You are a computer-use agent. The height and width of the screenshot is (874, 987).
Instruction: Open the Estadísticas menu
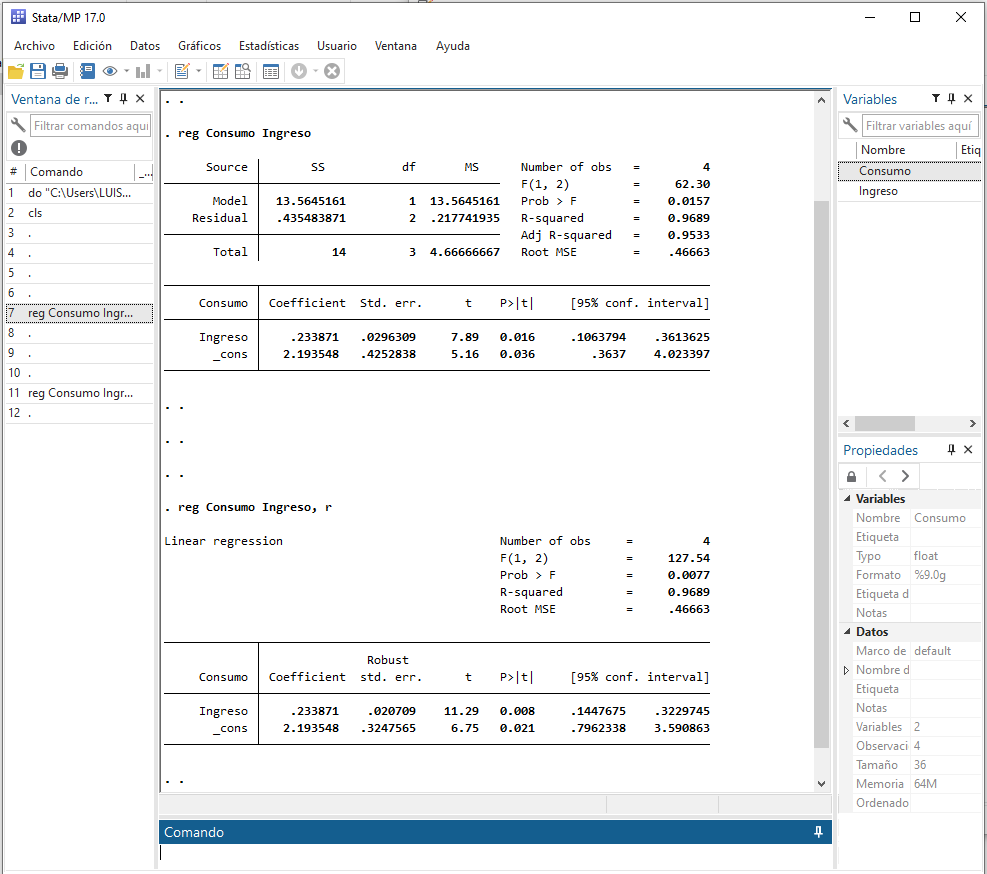point(269,46)
